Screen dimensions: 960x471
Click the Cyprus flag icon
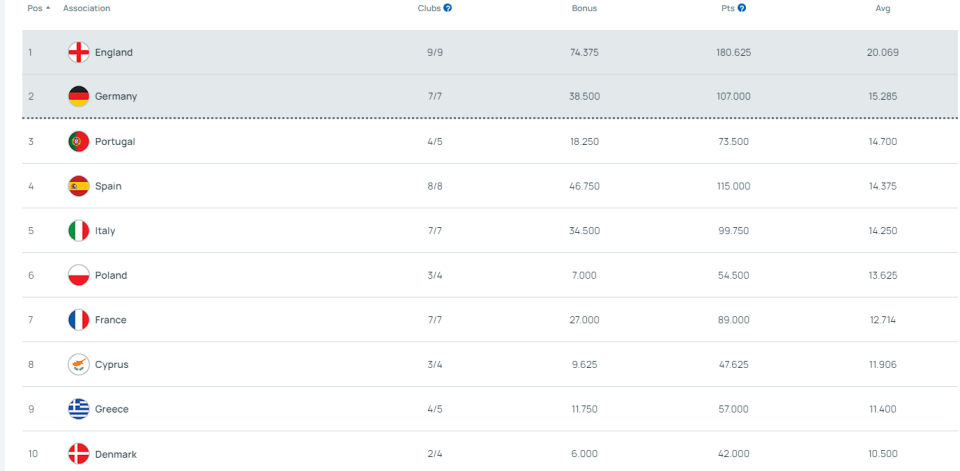[78, 365]
